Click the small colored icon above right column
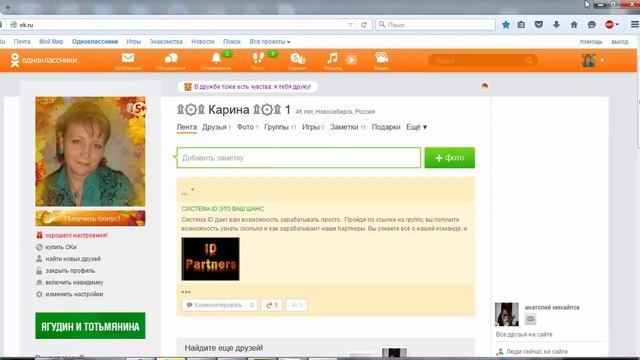 484,86
